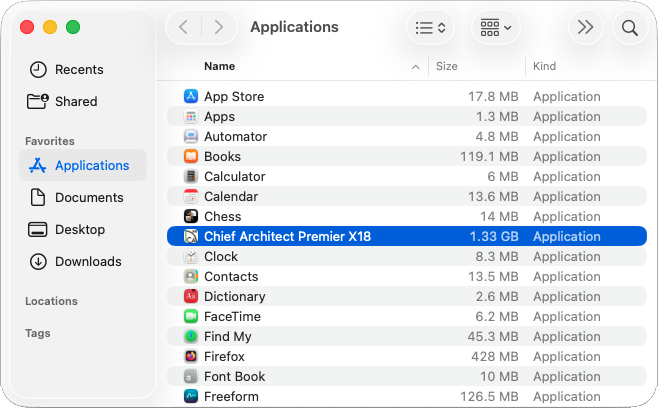Screen dimensions: 658x408
Task: Click the Freeform app icon
Action: [191, 396]
